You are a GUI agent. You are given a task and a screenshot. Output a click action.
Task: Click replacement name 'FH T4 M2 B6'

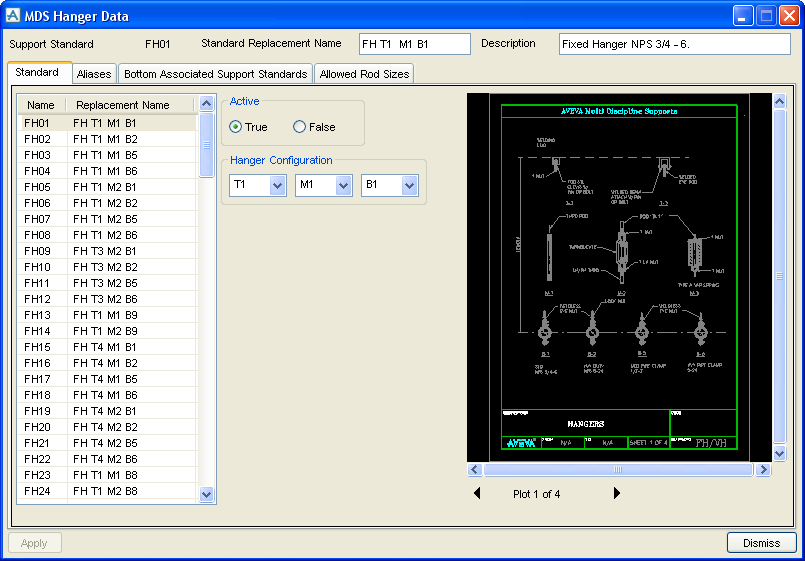105,459
